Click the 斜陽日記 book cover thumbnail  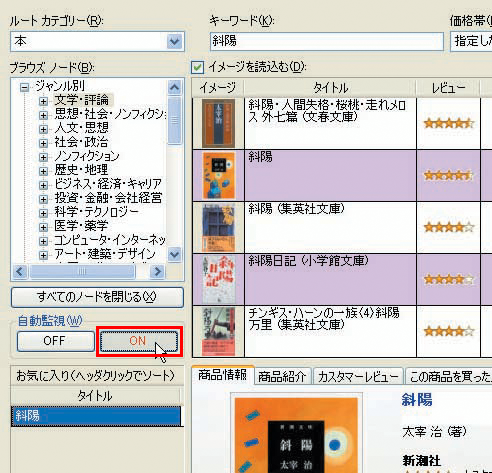pos(219,279)
